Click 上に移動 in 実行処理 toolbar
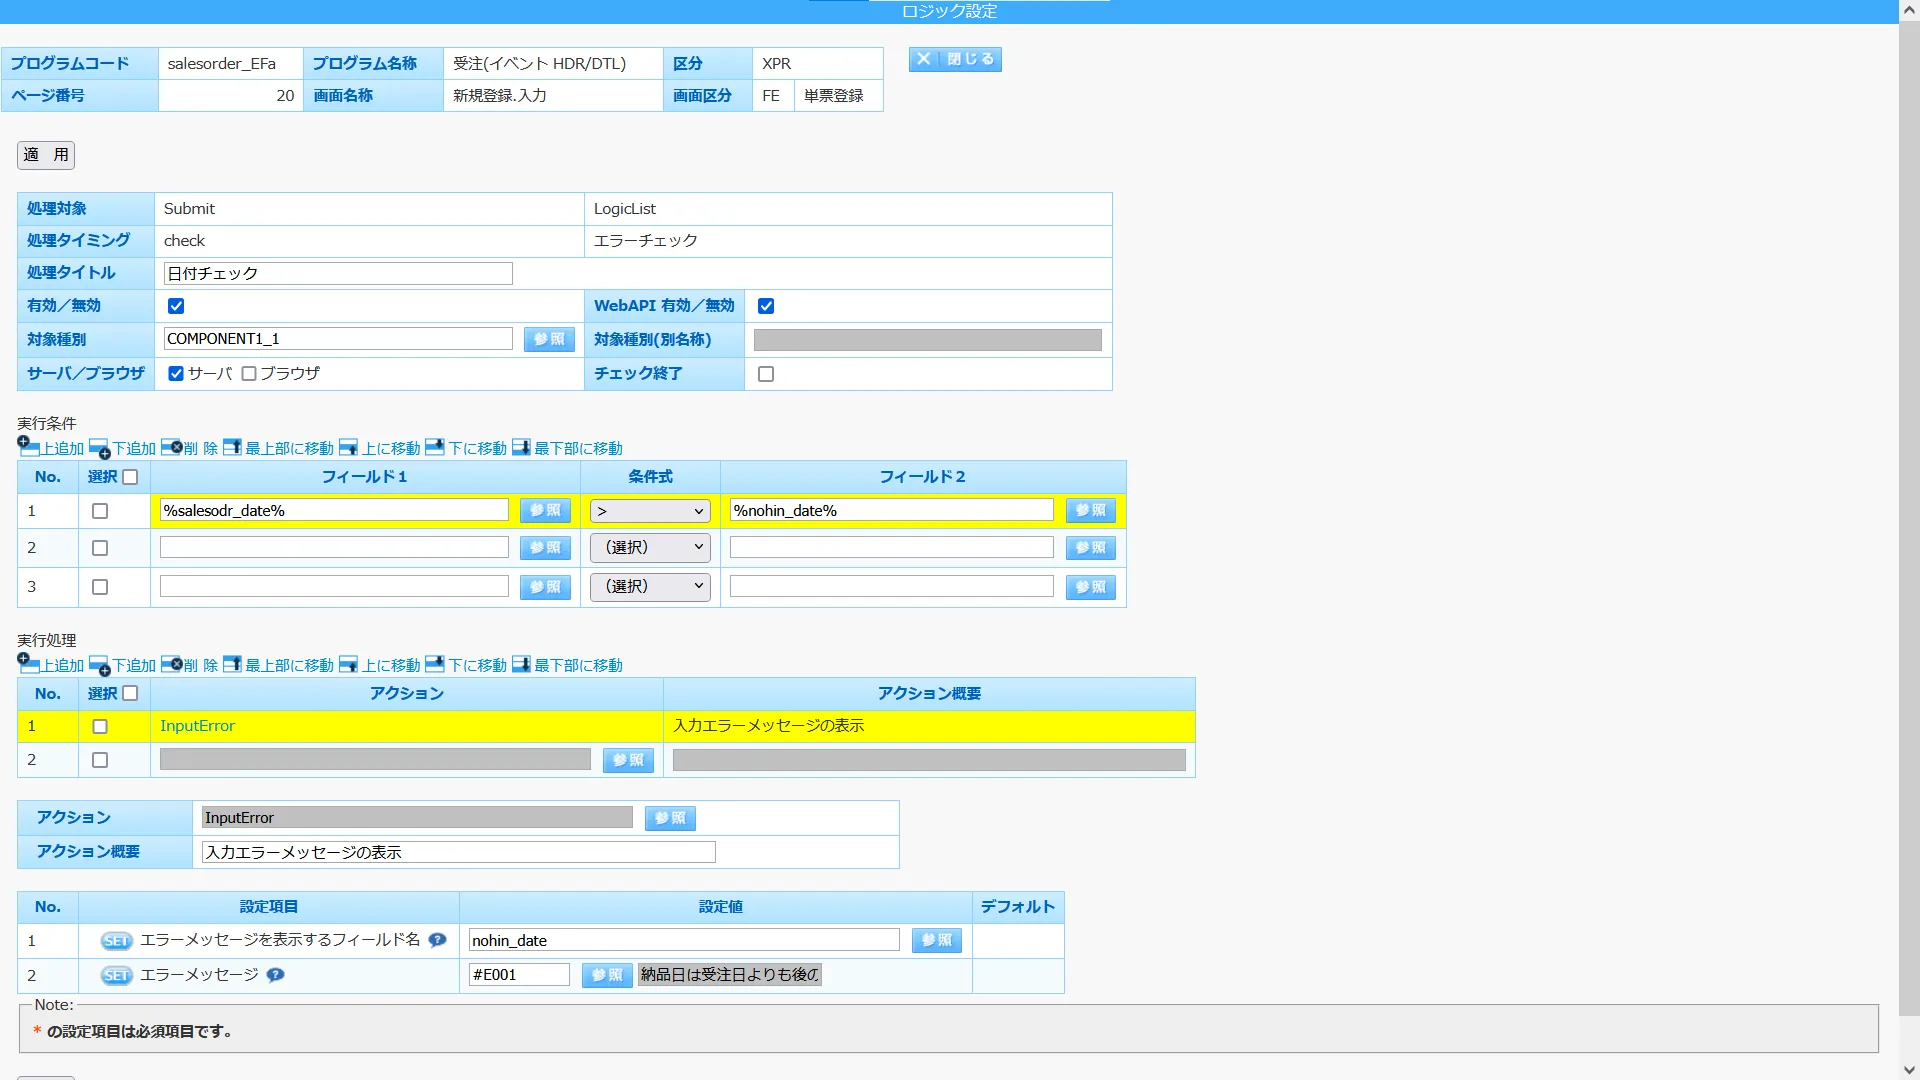The image size is (1920, 1080). coord(380,665)
